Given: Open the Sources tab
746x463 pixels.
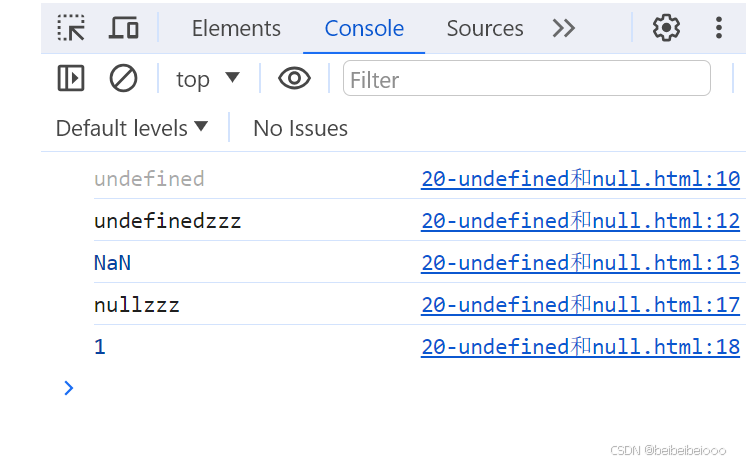Looking at the screenshot, I should (x=485, y=28).
